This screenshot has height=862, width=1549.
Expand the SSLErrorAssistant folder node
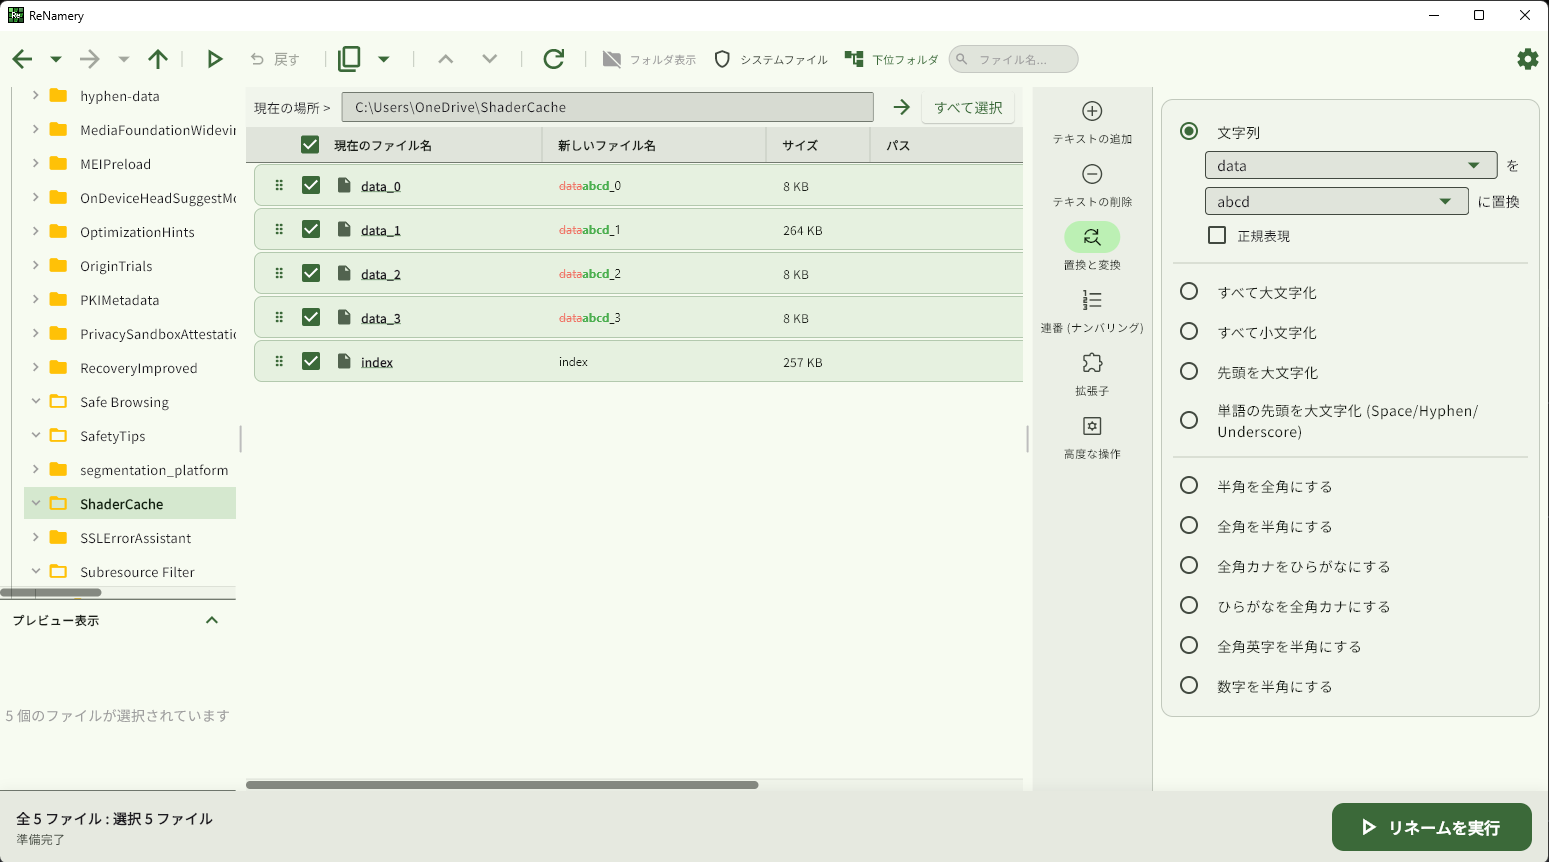pyautogui.click(x=36, y=537)
